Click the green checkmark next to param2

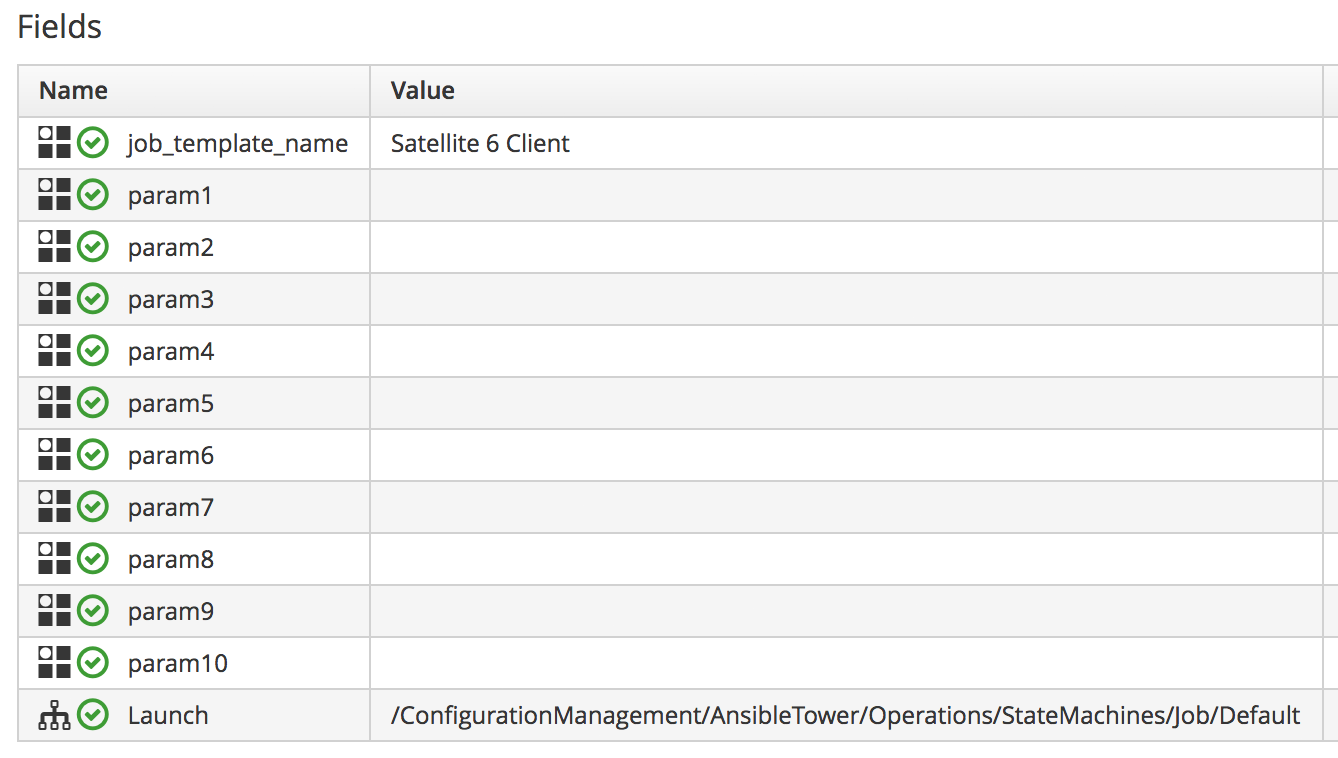coord(93,247)
